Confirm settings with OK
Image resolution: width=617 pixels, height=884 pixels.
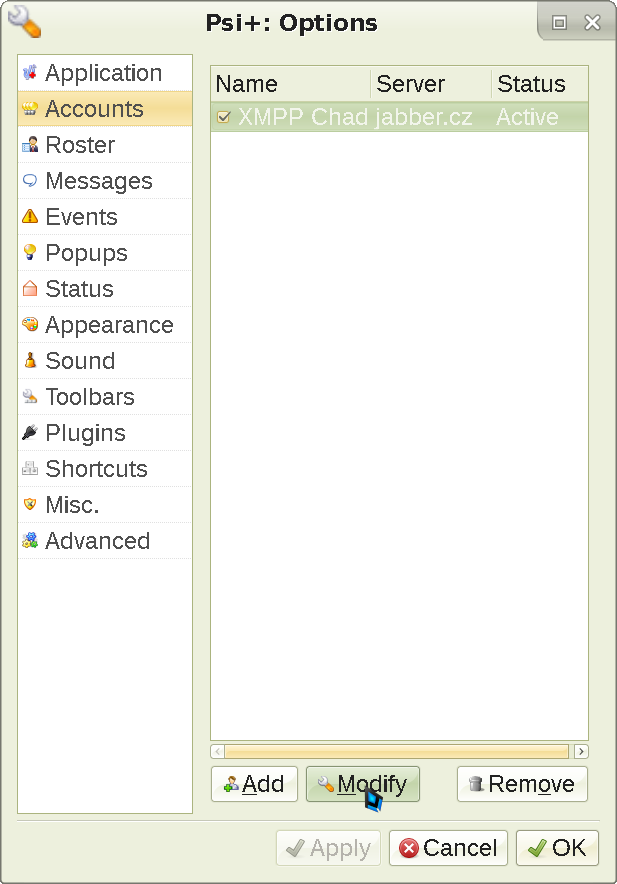point(557,848)
